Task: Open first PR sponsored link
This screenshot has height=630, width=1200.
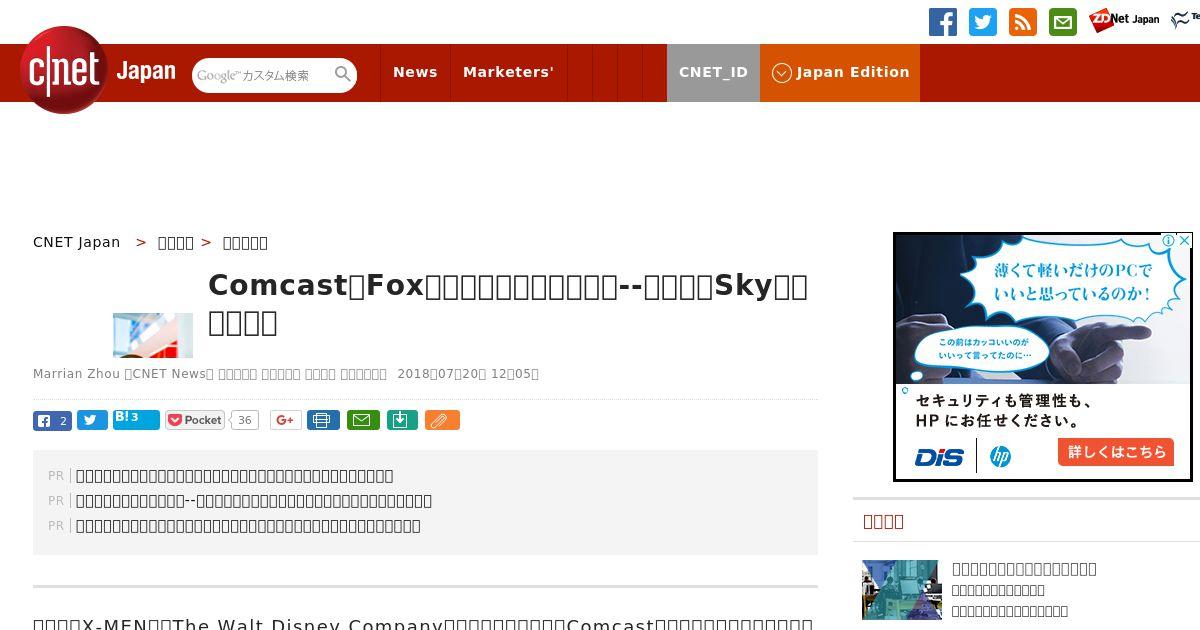Action: point(235,476)
